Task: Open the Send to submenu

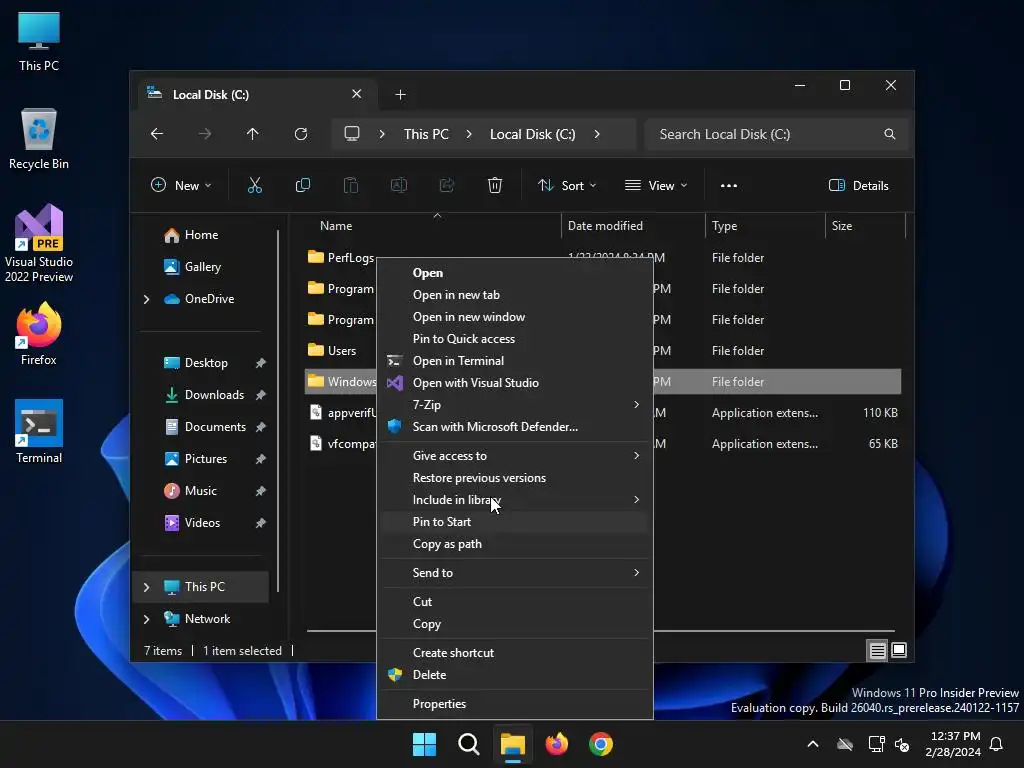Action: [x=515, y=573]
